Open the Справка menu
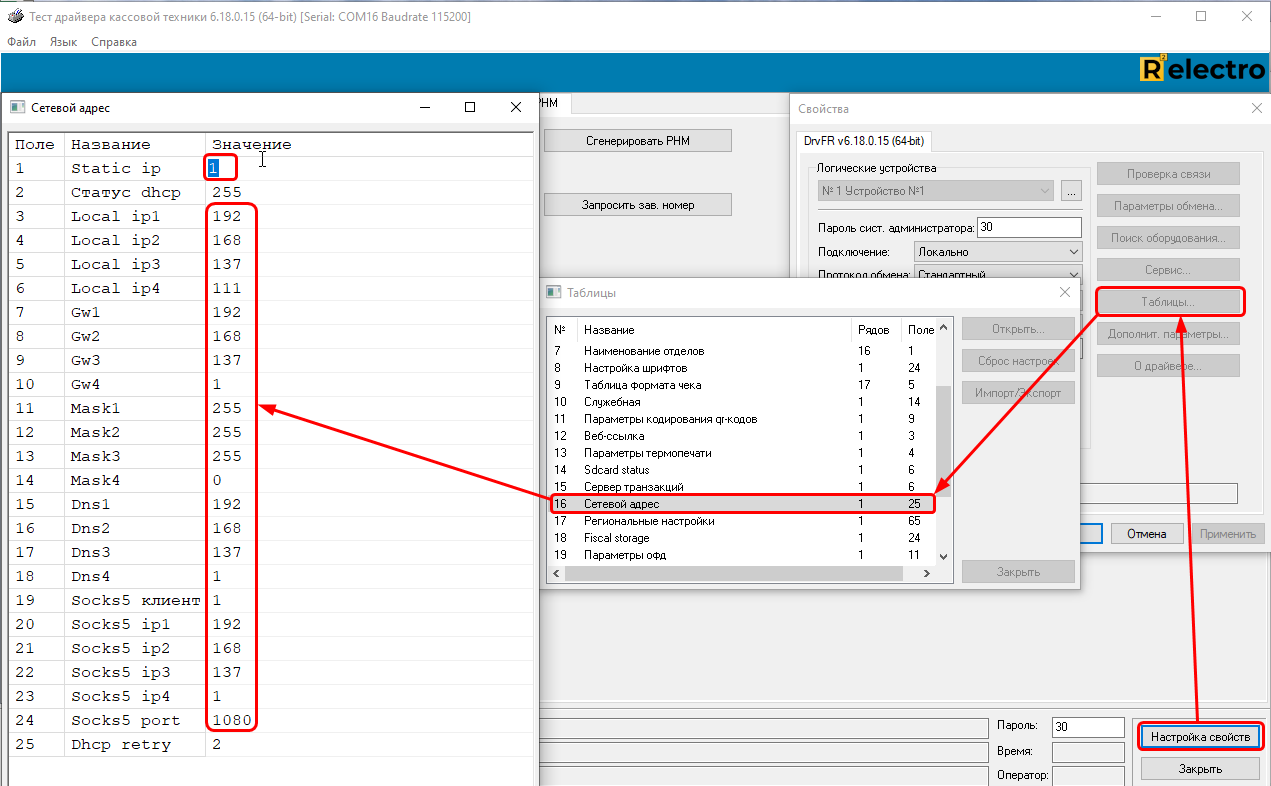The width and height of the screenshot is (1271, 786). pyautogui.click(x=114, y=42)
